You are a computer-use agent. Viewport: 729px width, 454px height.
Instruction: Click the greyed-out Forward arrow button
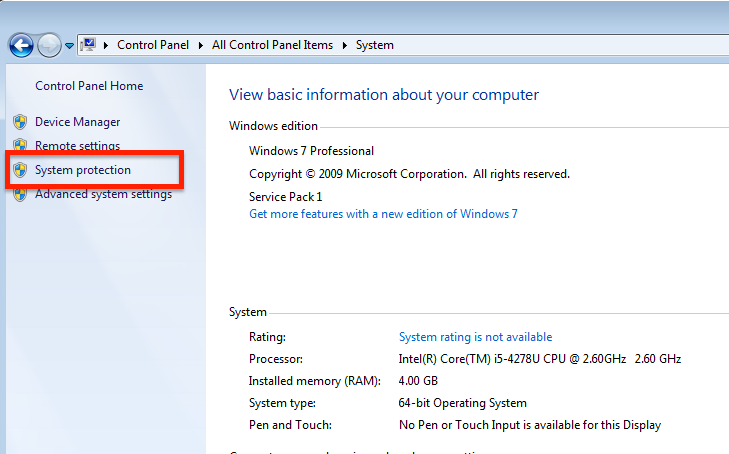49,45
